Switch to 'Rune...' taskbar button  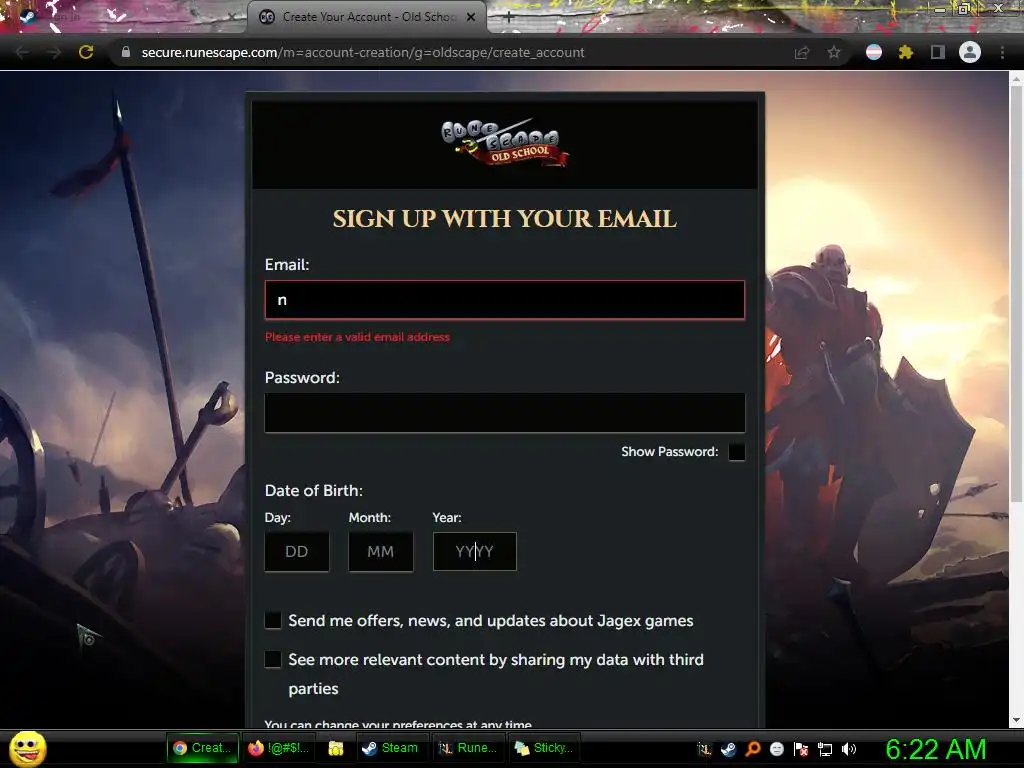tap(468, 748)
